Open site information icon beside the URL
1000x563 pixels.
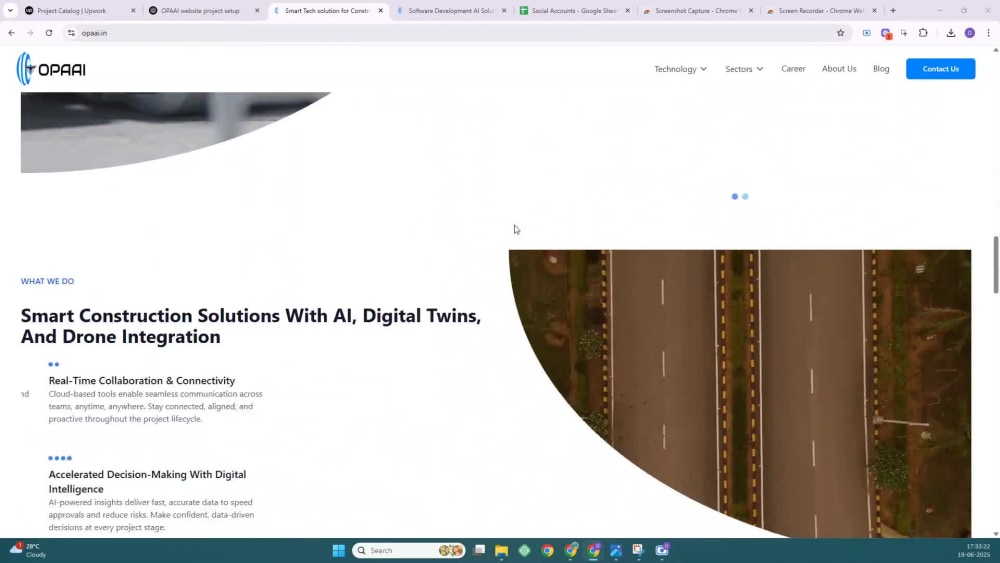71,33
